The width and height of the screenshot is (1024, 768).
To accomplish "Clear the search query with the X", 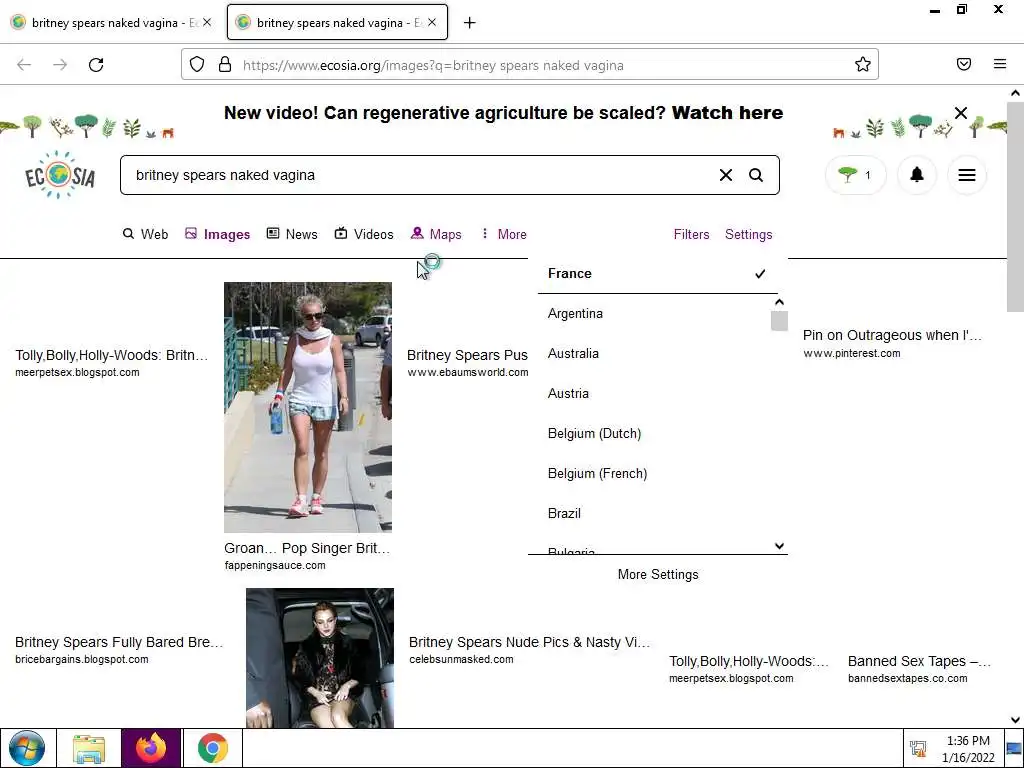I will tap(726, 175).
